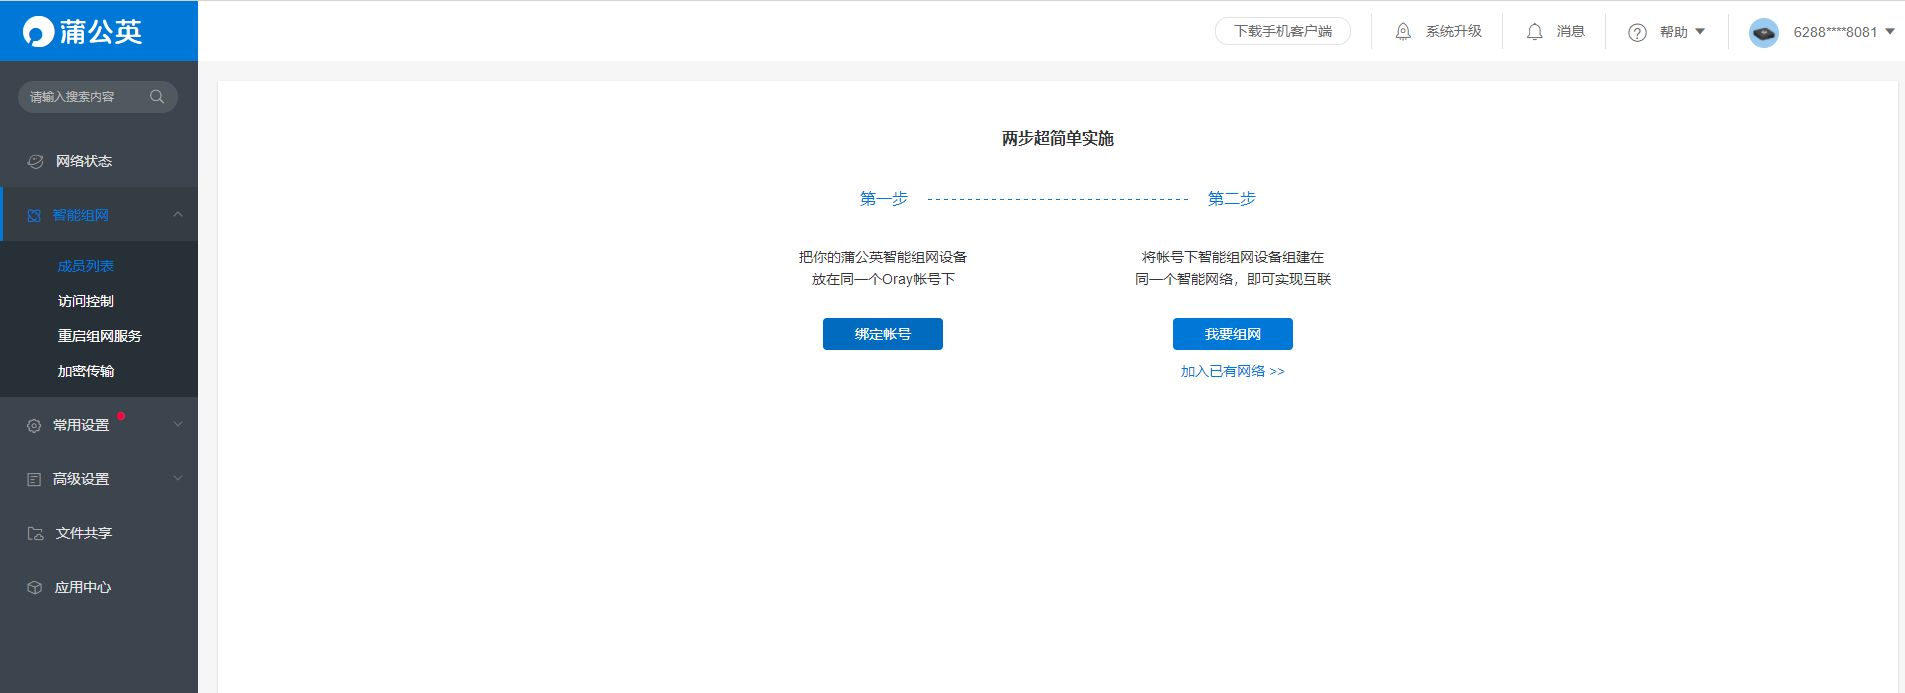
Task: Open the 帮助 dropdown arrow
Action: tap(1699, 32)
